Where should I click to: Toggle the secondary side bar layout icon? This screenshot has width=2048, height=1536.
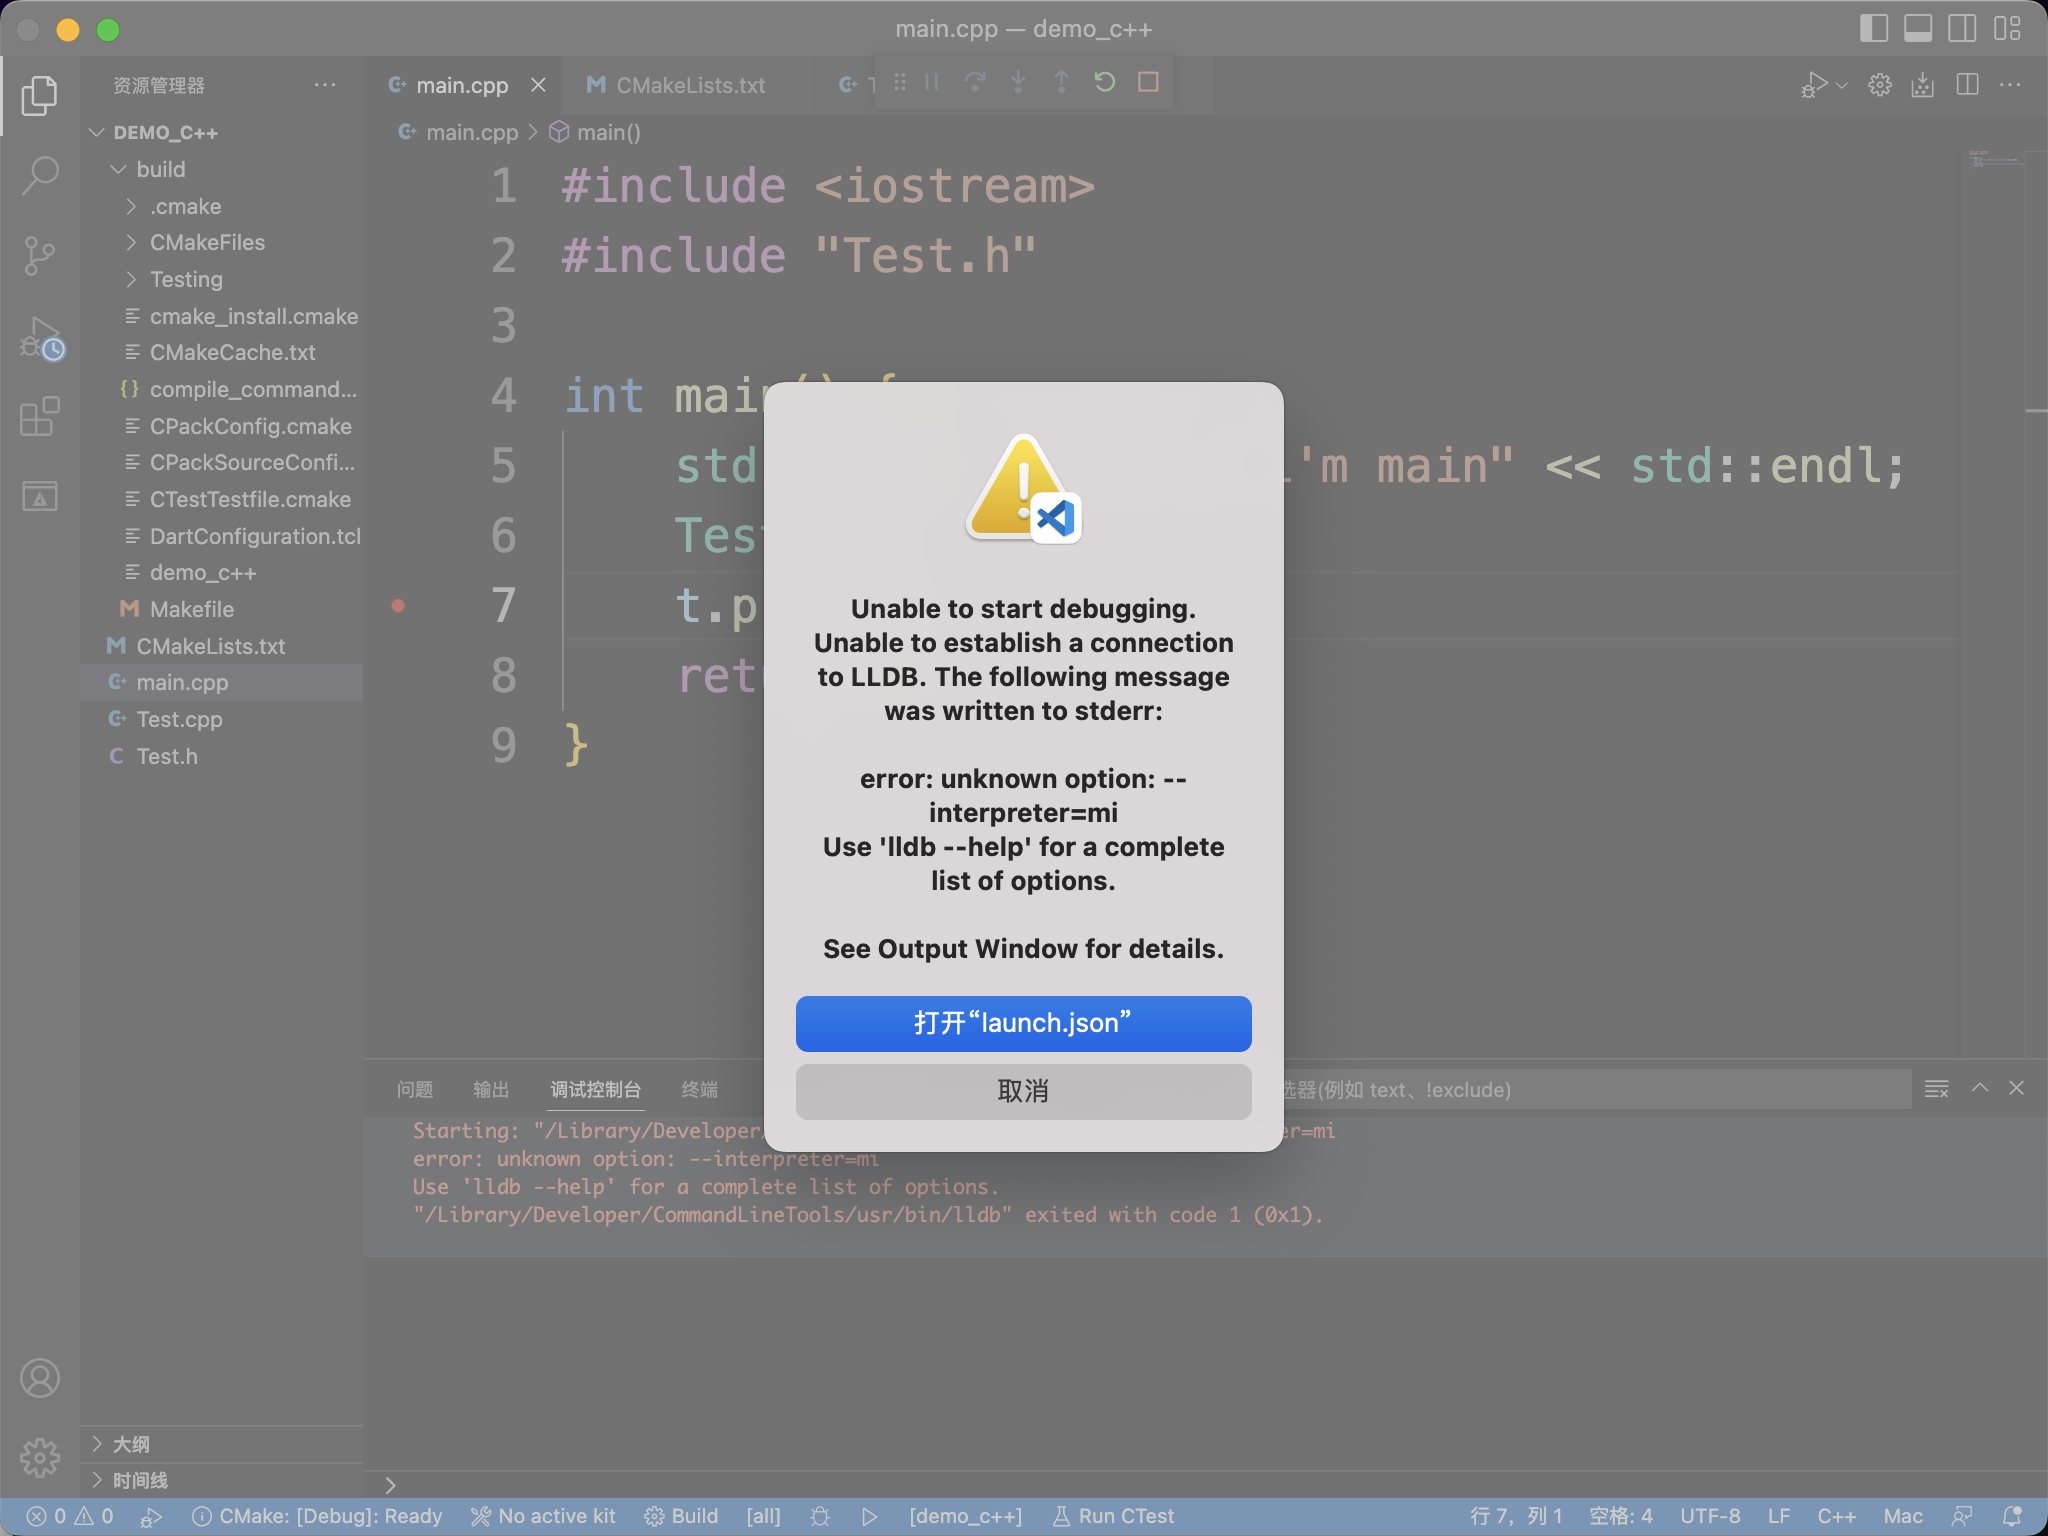pos(1962,28)
